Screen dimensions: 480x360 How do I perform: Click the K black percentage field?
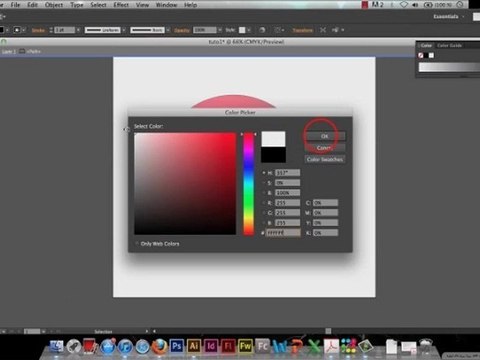[x=325, y=233]
